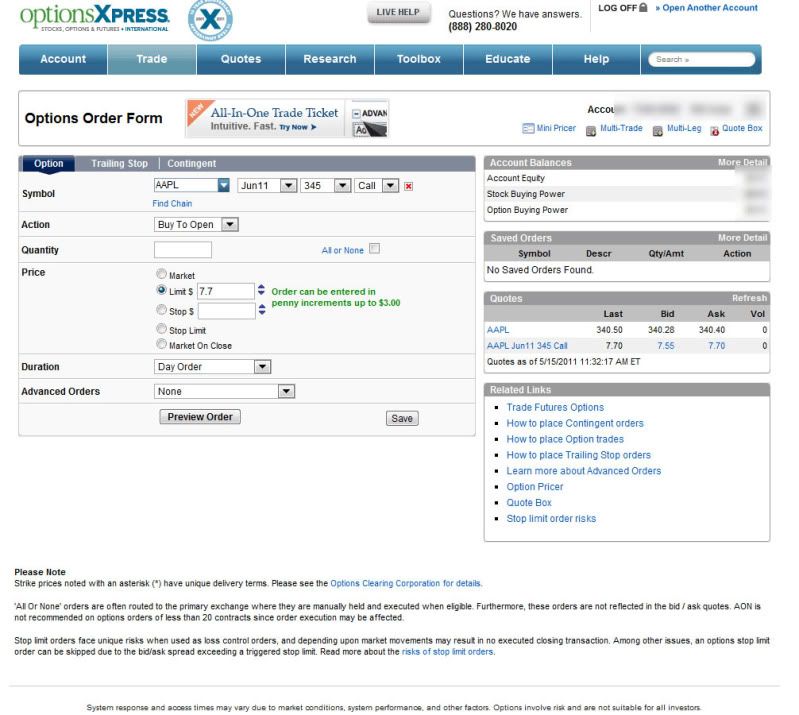This screenshot has width=799, height=715.
Task: Click the 7.55 bid price link
Action: coord(666,346)
